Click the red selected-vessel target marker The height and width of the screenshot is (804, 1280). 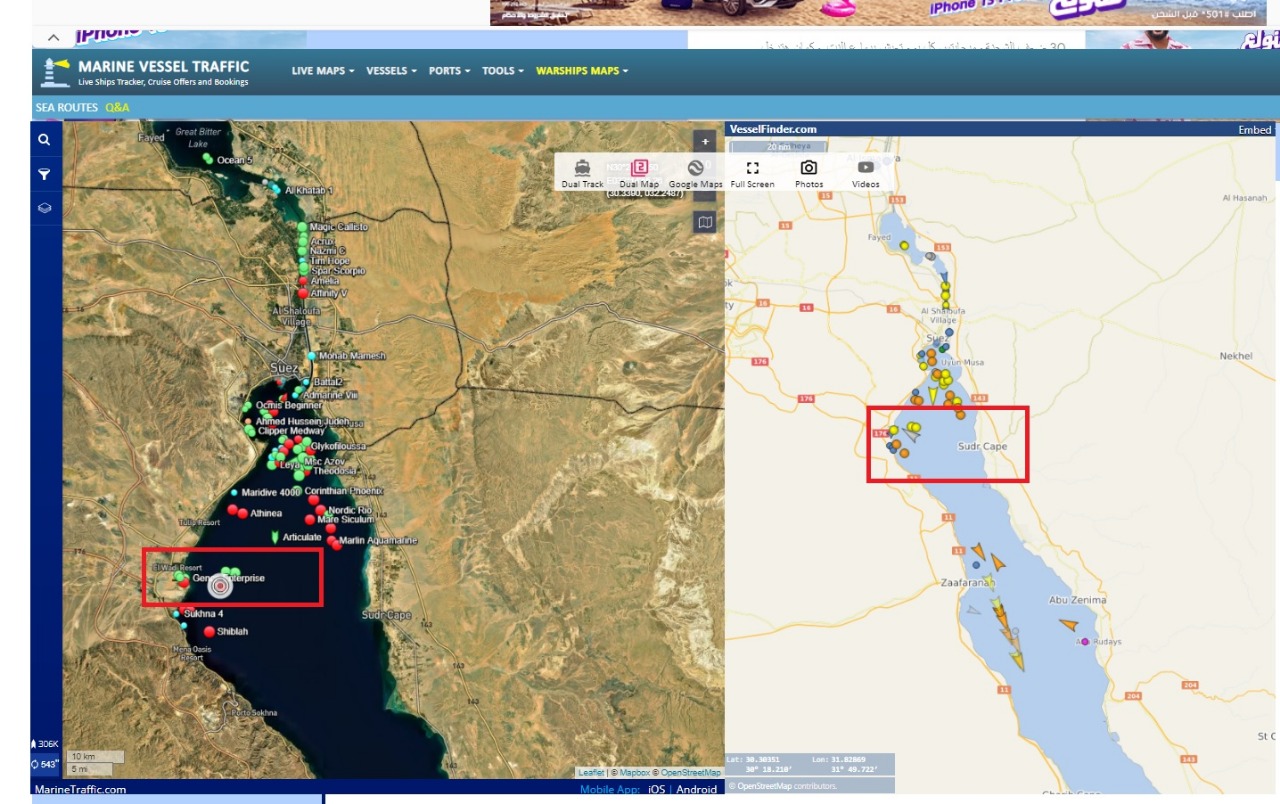click(x=221, y=587)
